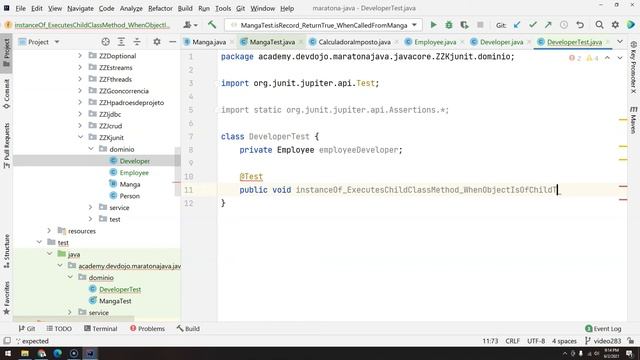Switch to the Developer.java editor tab
Image resolution: width=640 pixels, height=360 pixels.
pyautogui.click(x=501, y=42)
